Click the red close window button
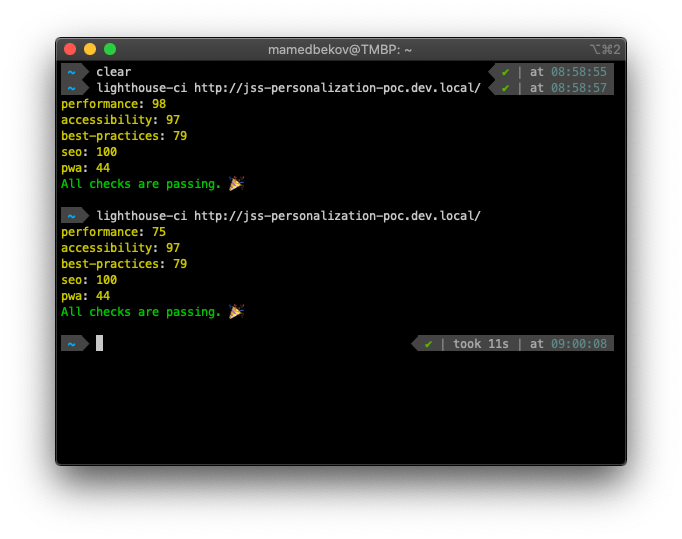682x539 pixels. coord(70,49)
